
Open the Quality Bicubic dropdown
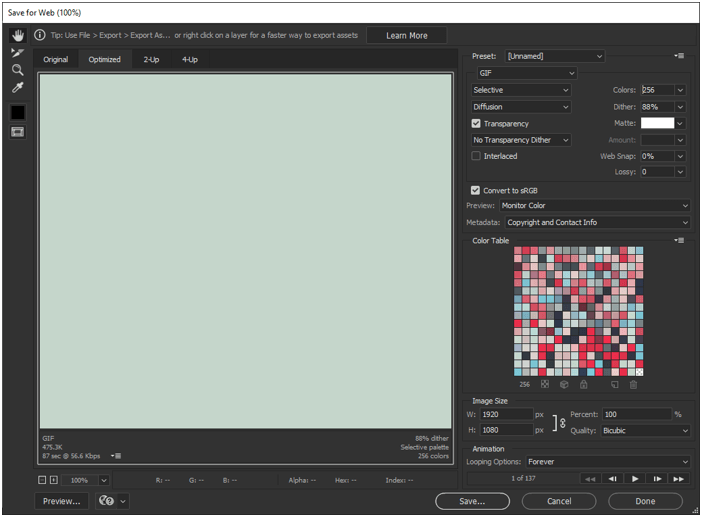[646, 431]
